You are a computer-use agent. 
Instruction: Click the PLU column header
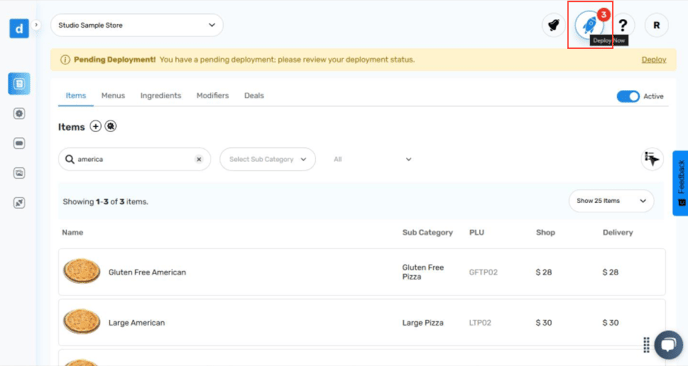click(x=477, y=233)
